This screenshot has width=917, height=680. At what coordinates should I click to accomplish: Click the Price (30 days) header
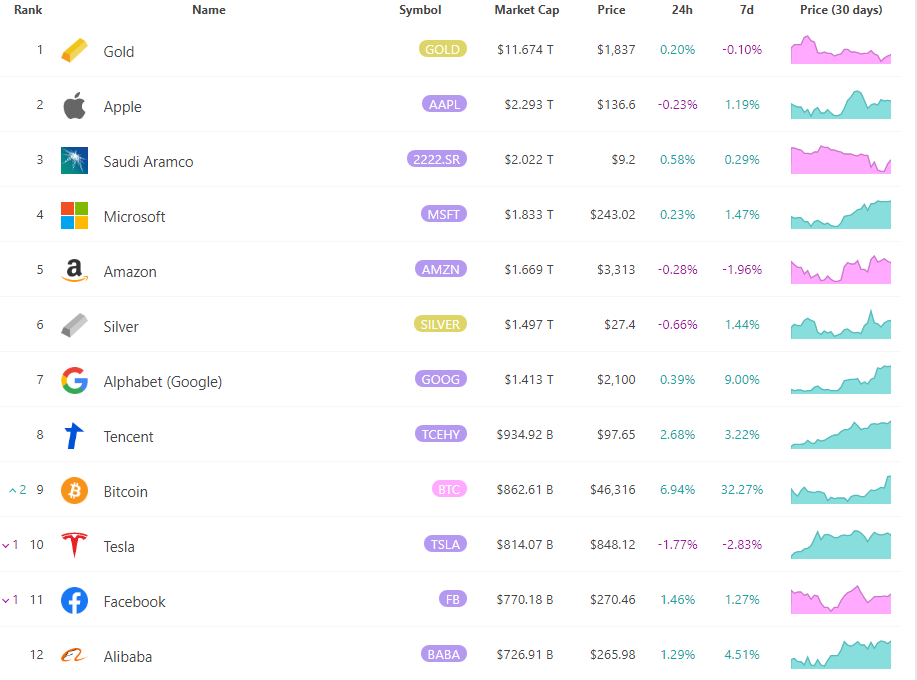click(841, 10)
